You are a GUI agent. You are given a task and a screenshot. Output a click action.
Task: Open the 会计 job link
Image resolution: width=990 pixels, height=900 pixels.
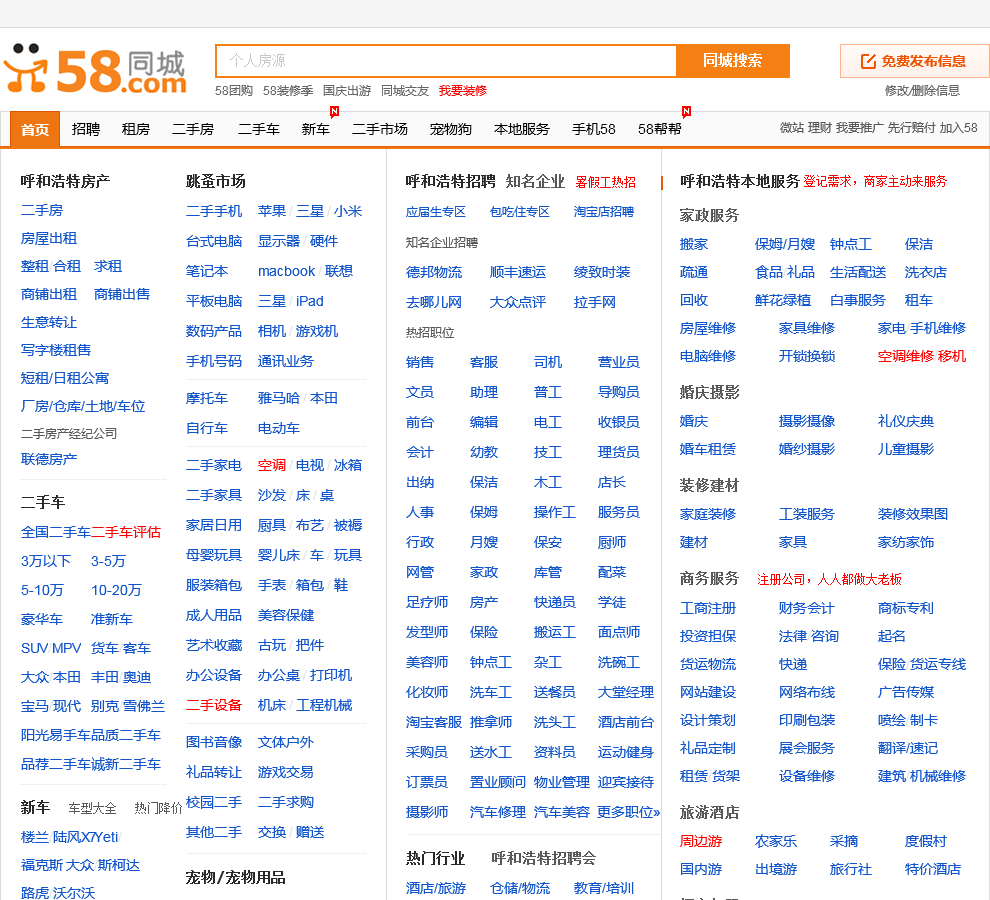pyautogui.click(x=420, y=452)
